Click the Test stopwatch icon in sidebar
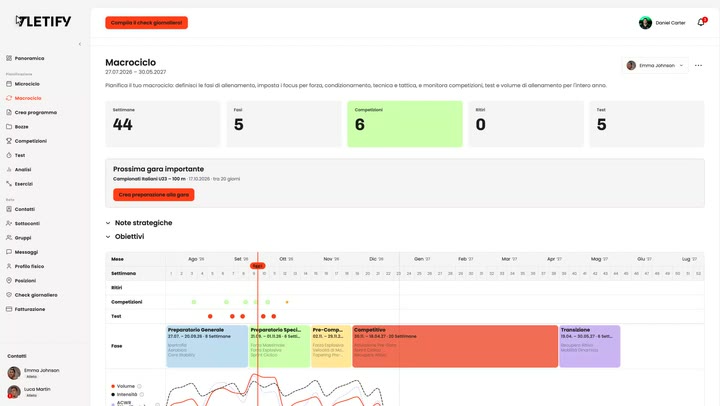Screen dimensions: 720x406 pos(9,155)
